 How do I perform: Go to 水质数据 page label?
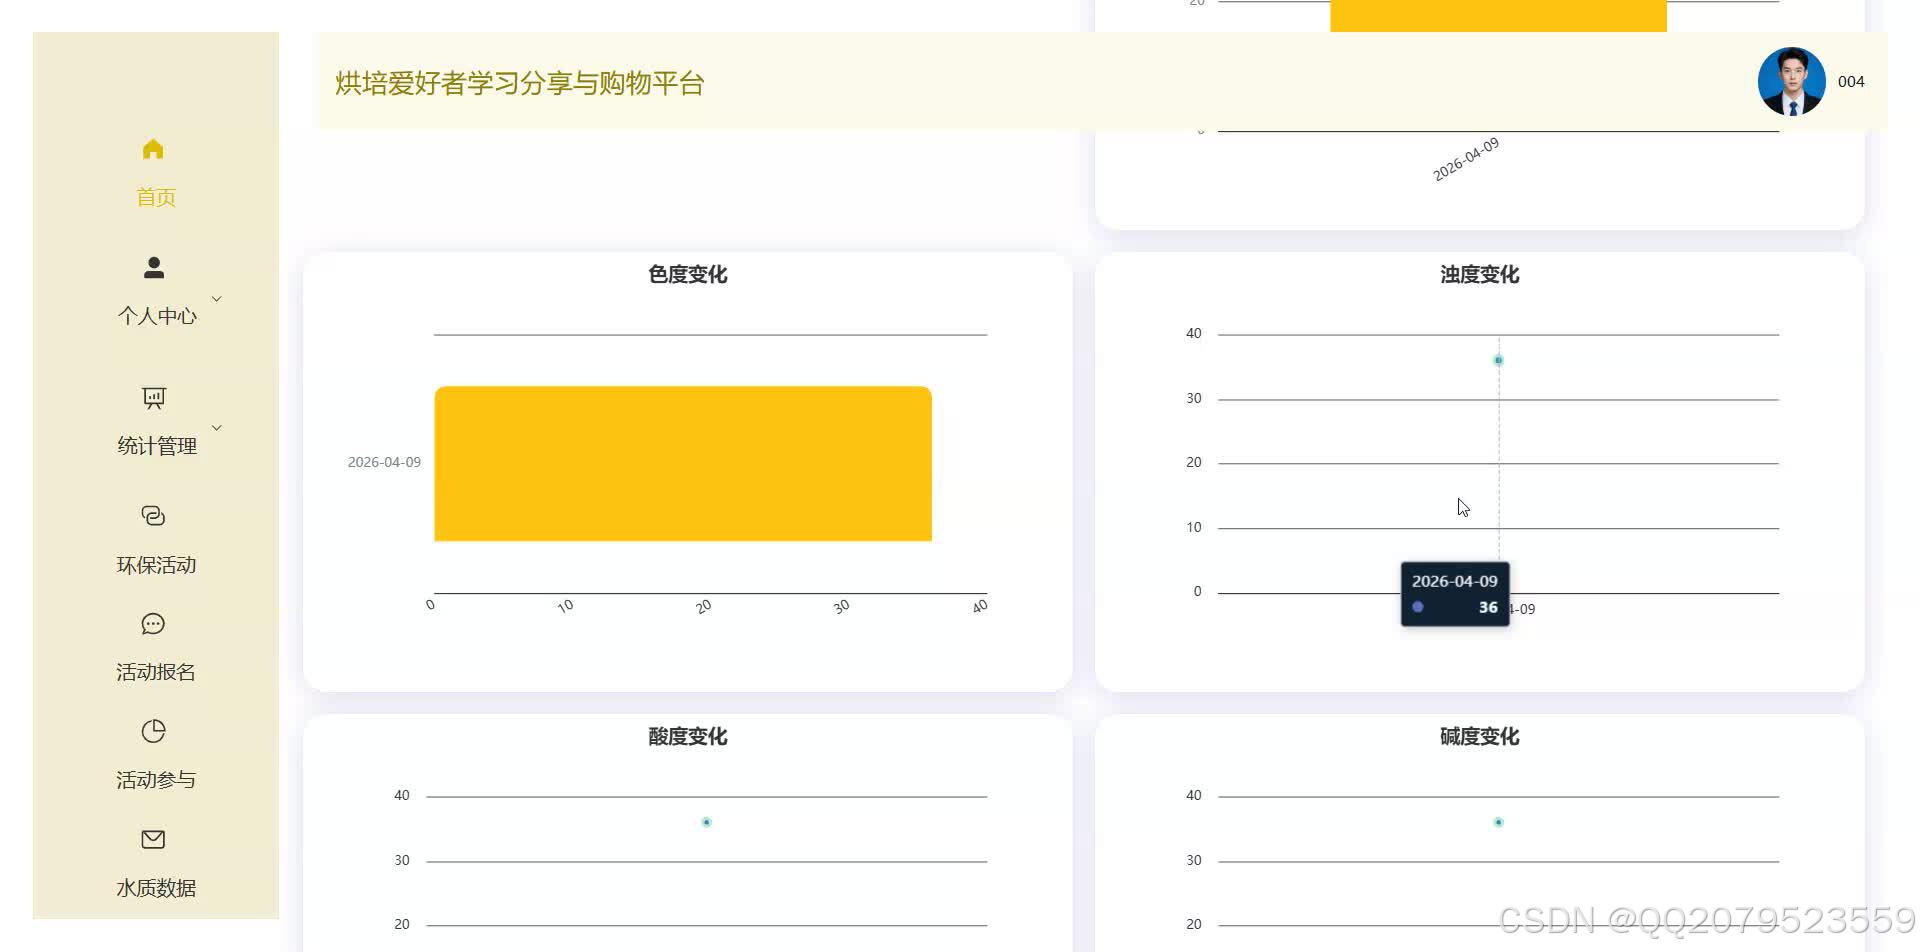[x=156, y=888]
